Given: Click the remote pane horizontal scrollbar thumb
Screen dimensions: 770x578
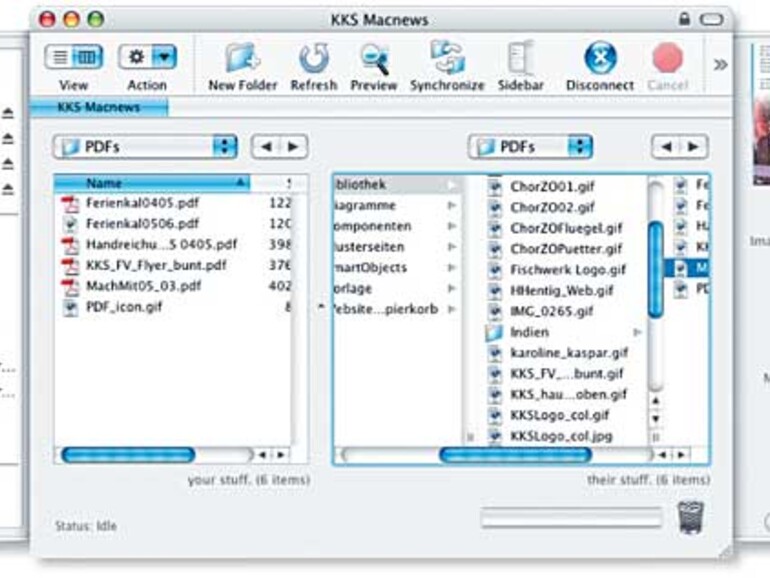Looking at the screenshot, I should 516,455.
